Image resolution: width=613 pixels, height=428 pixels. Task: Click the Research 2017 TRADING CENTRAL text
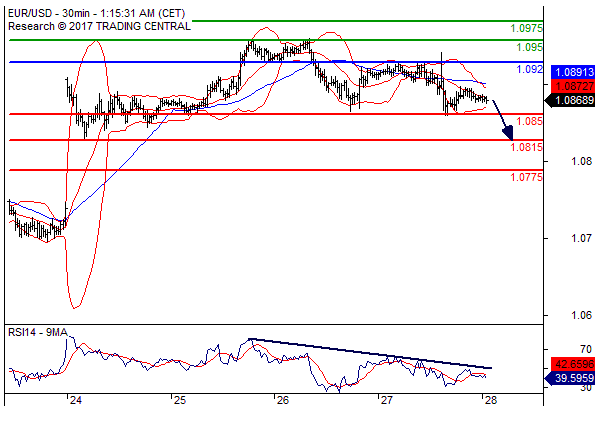(99, 27)
